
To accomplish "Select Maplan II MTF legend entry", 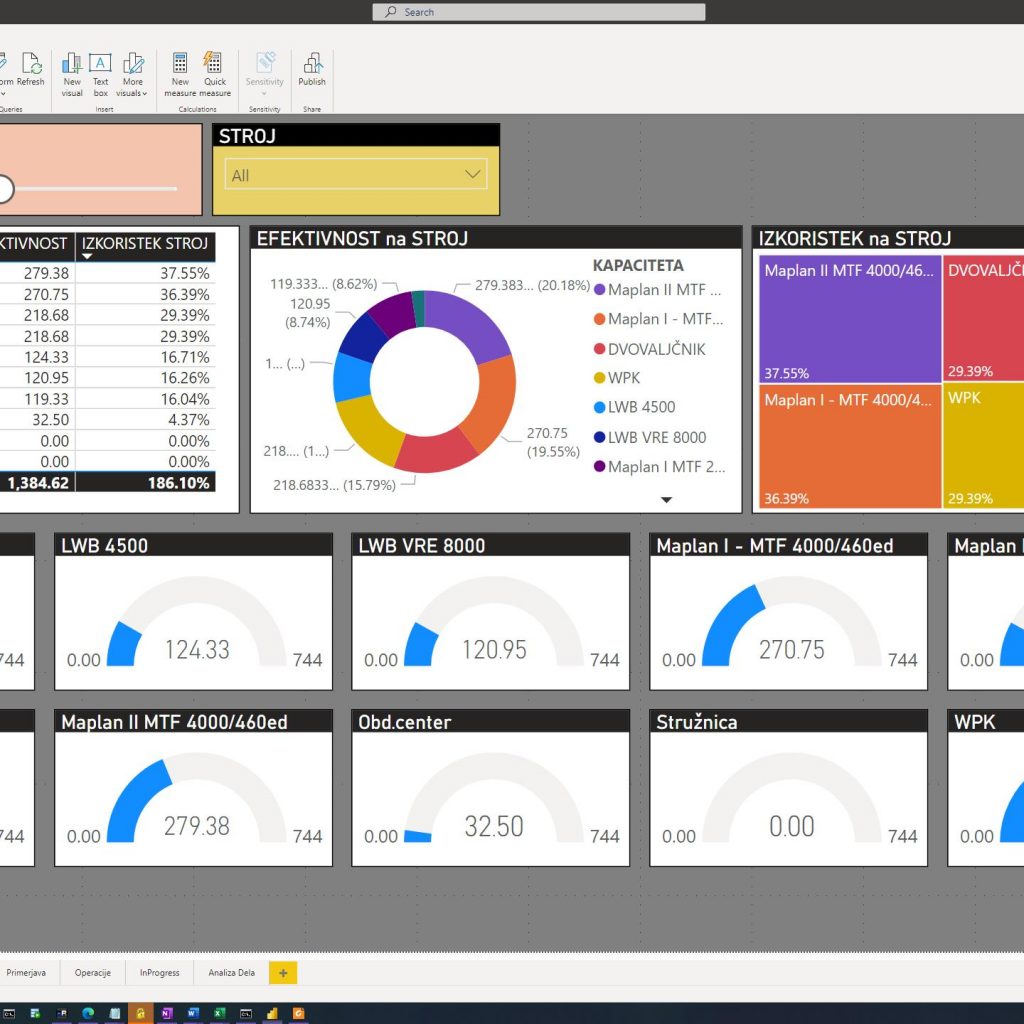I will (658, 289).
